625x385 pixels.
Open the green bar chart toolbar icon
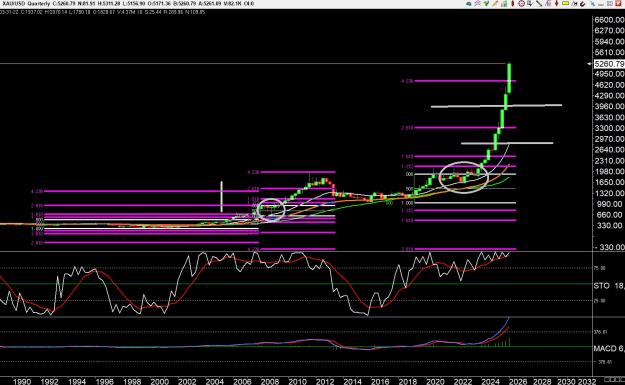pyautogui.click(x=504, y=4)
